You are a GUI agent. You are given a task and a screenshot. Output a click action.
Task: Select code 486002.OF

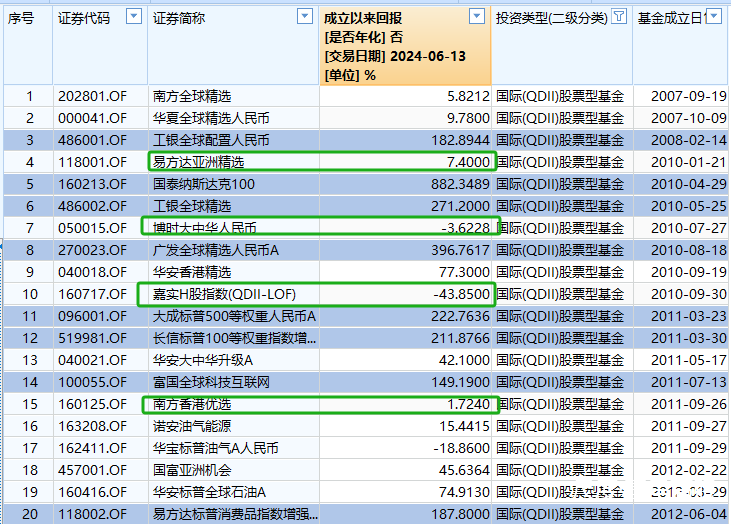click(x=92, y=206)
